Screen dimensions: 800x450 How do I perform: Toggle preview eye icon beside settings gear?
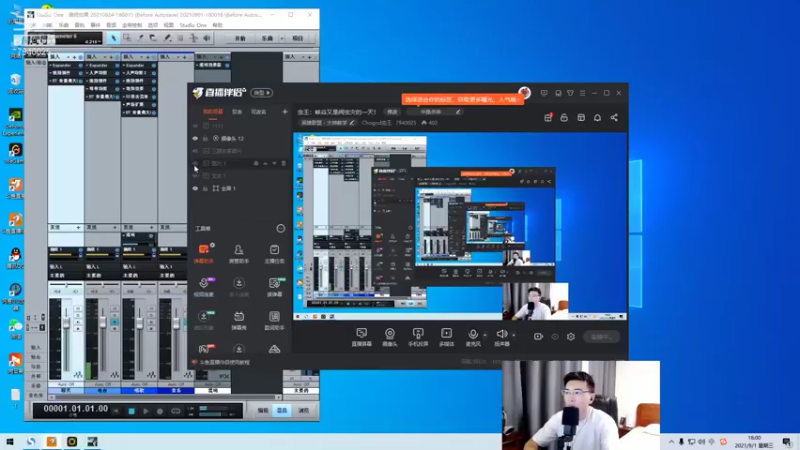point(555,337)
